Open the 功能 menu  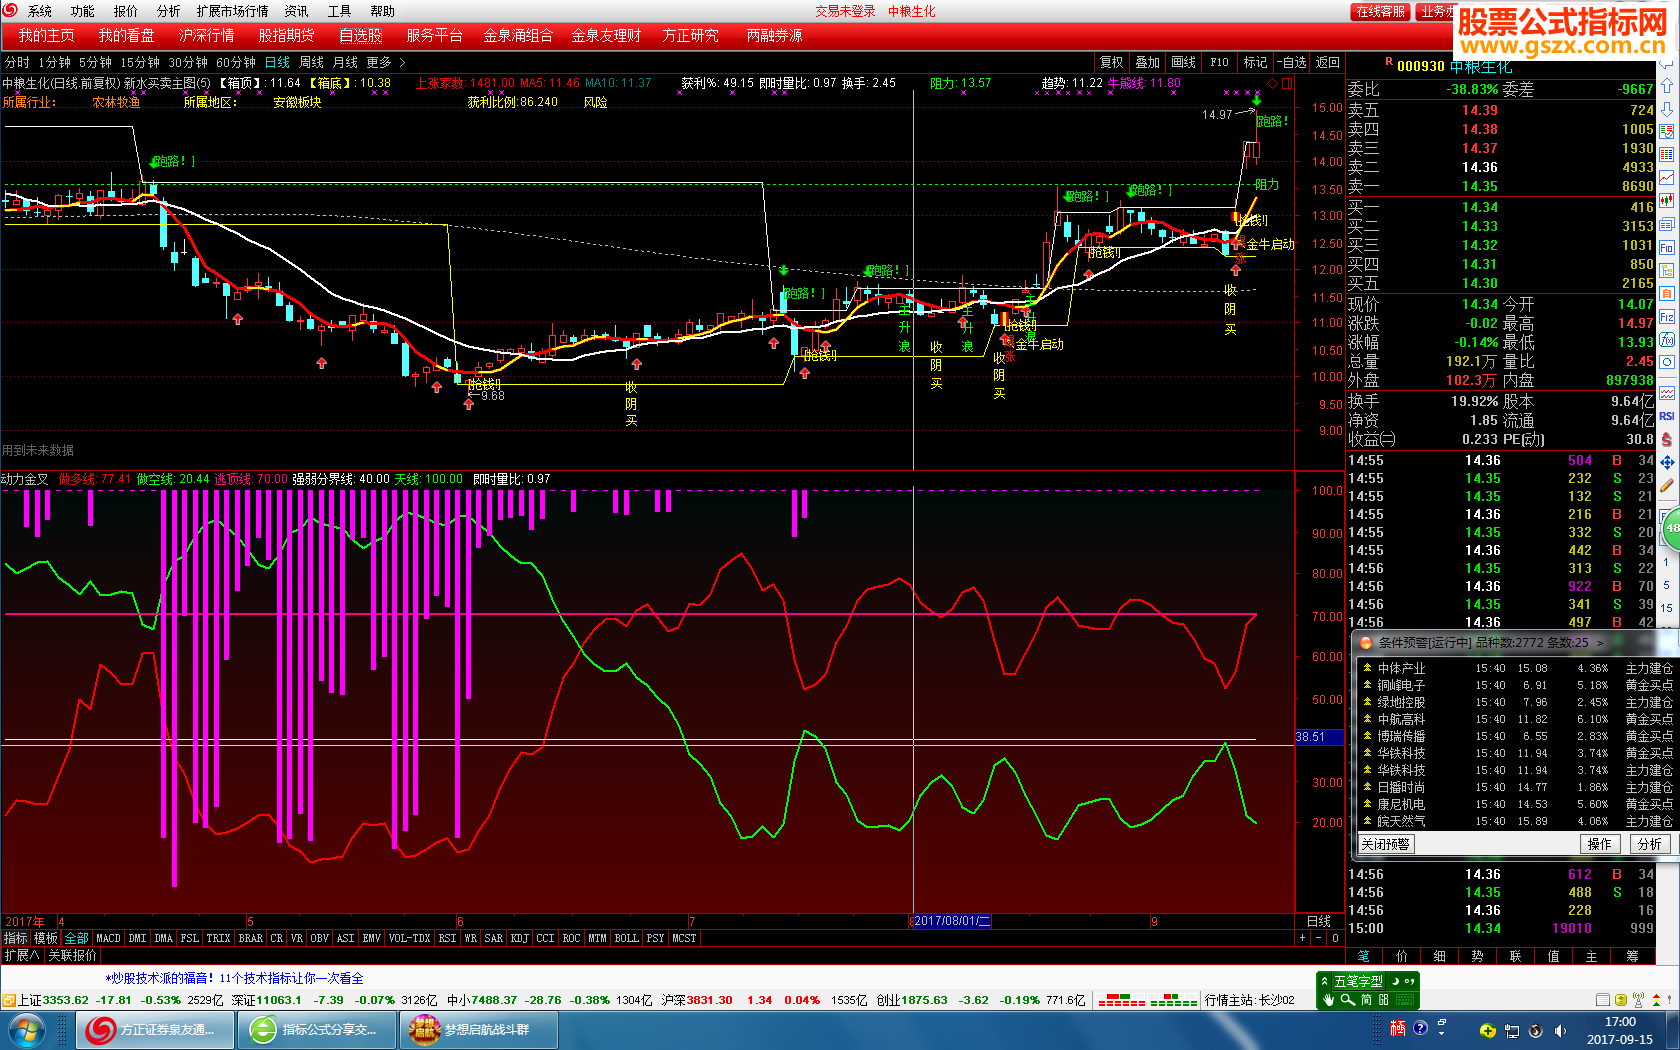tap(82, 11)
